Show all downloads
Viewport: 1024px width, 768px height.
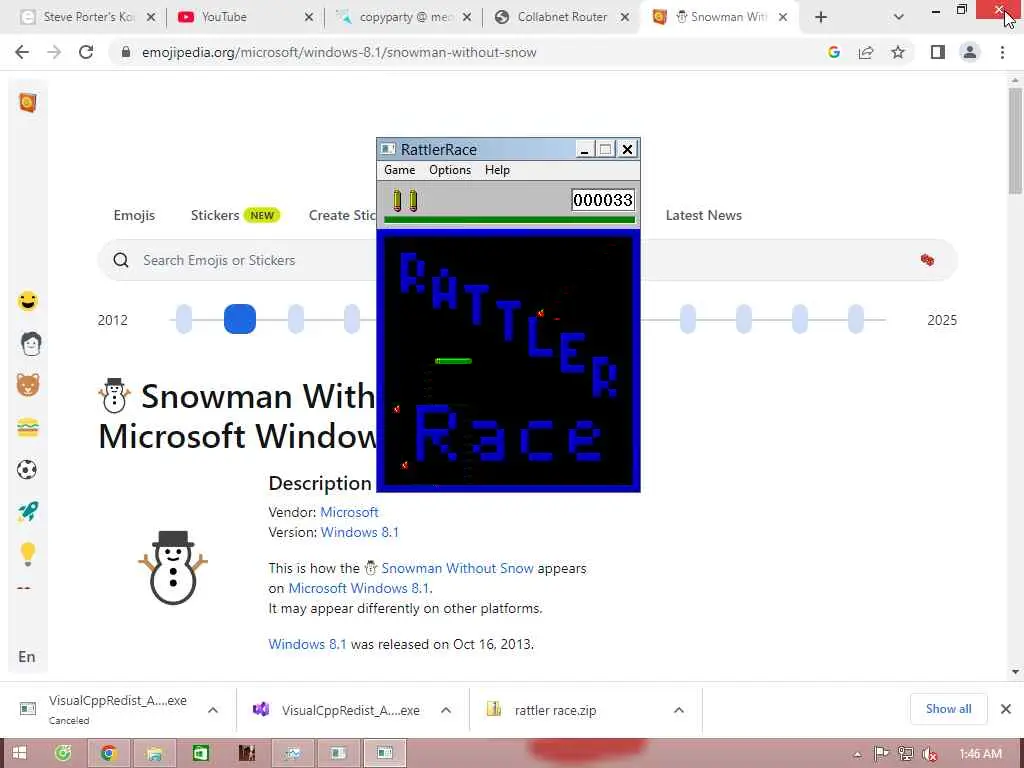pos(948,709)
